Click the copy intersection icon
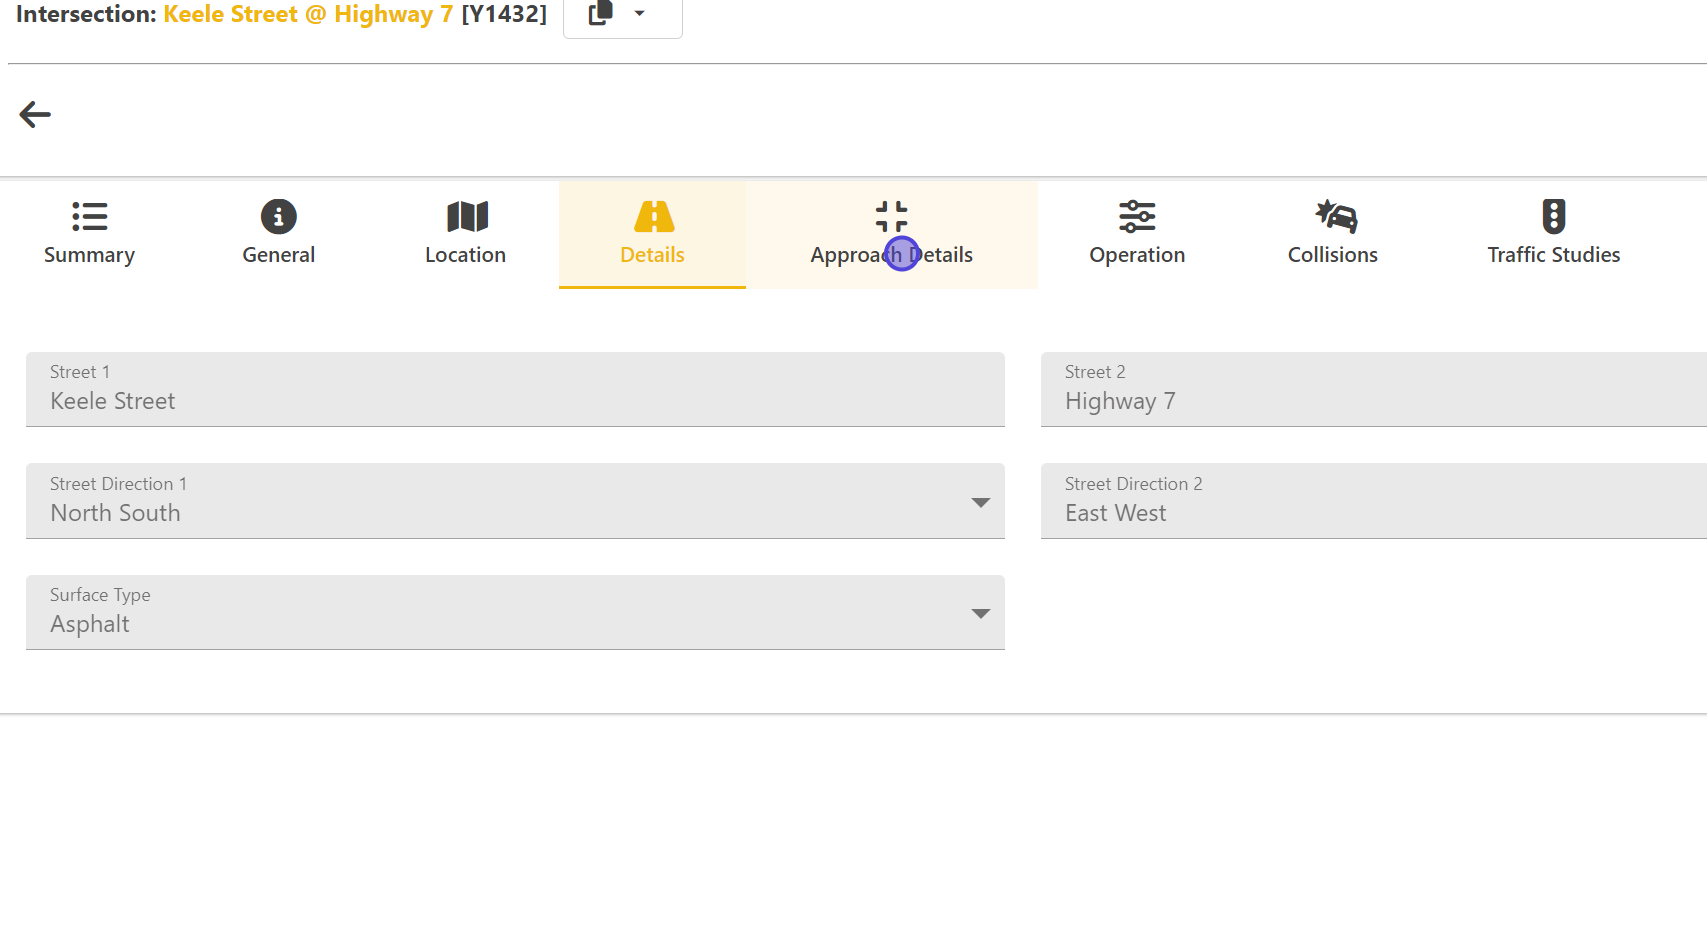Viewport: 1707px width, 932px height. (x=600, y=14)
